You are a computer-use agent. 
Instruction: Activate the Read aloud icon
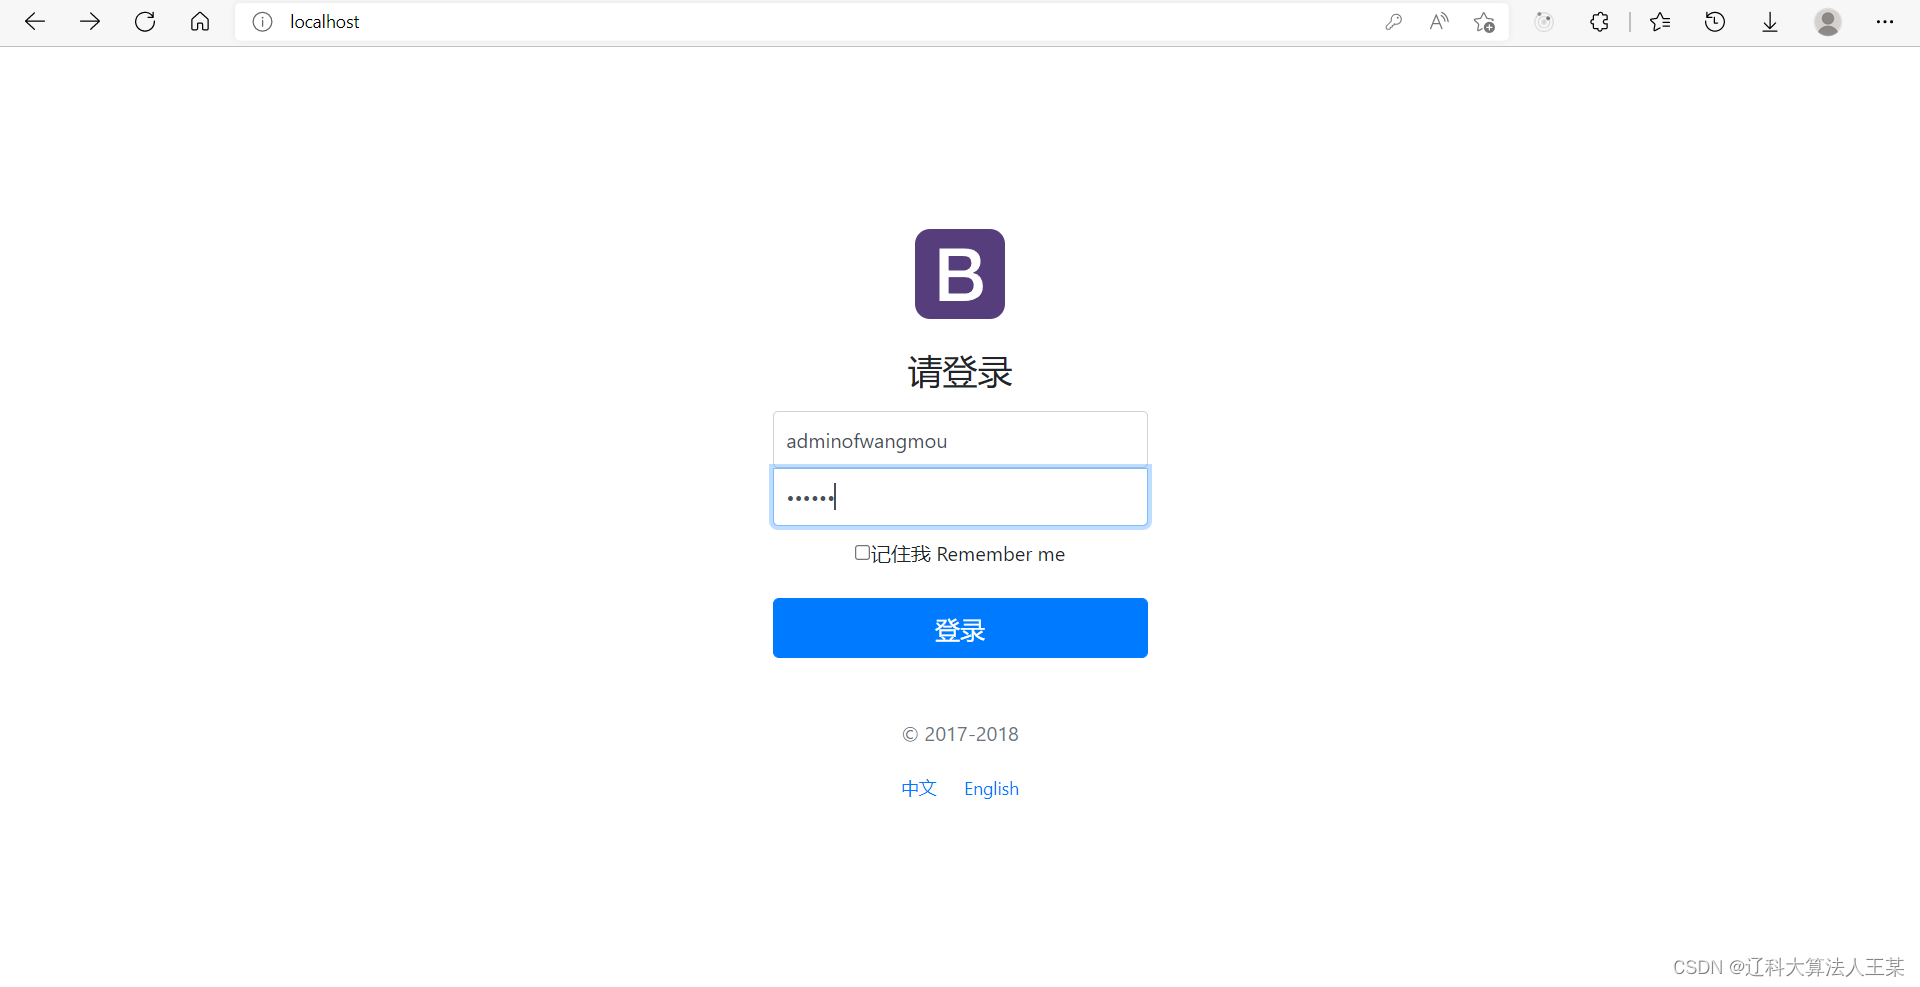[x=1439, y=22]
